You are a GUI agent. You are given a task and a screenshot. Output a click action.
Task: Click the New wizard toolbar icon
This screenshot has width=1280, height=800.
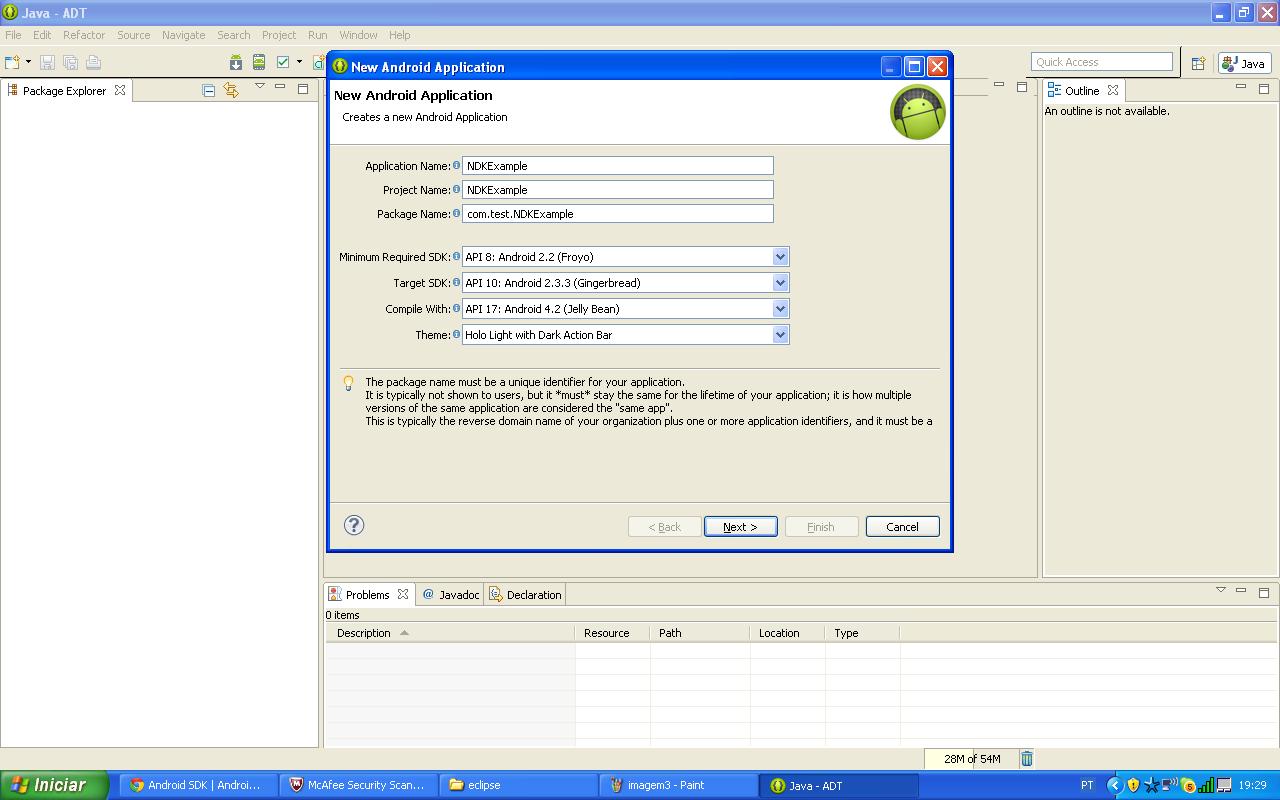12,62
